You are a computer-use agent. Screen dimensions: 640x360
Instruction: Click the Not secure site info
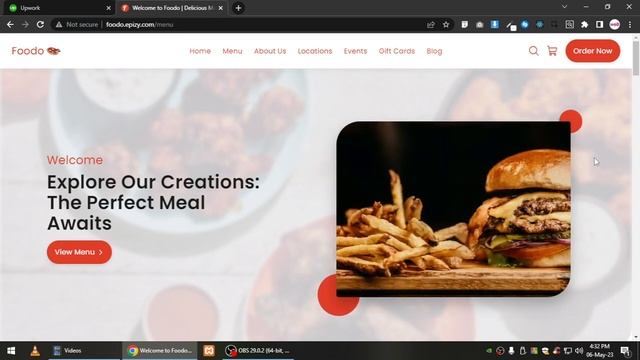click(x=77, y=24)
